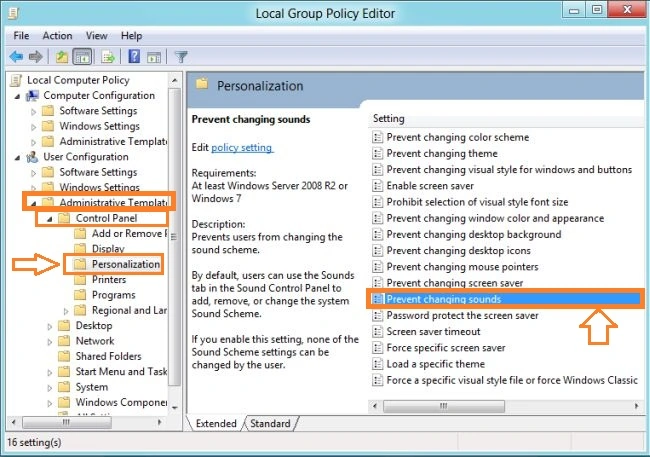Click the Filter funnel toolbar icon
Screen dimensions: 650x457
pyautogui.click(x=181, y=56)
